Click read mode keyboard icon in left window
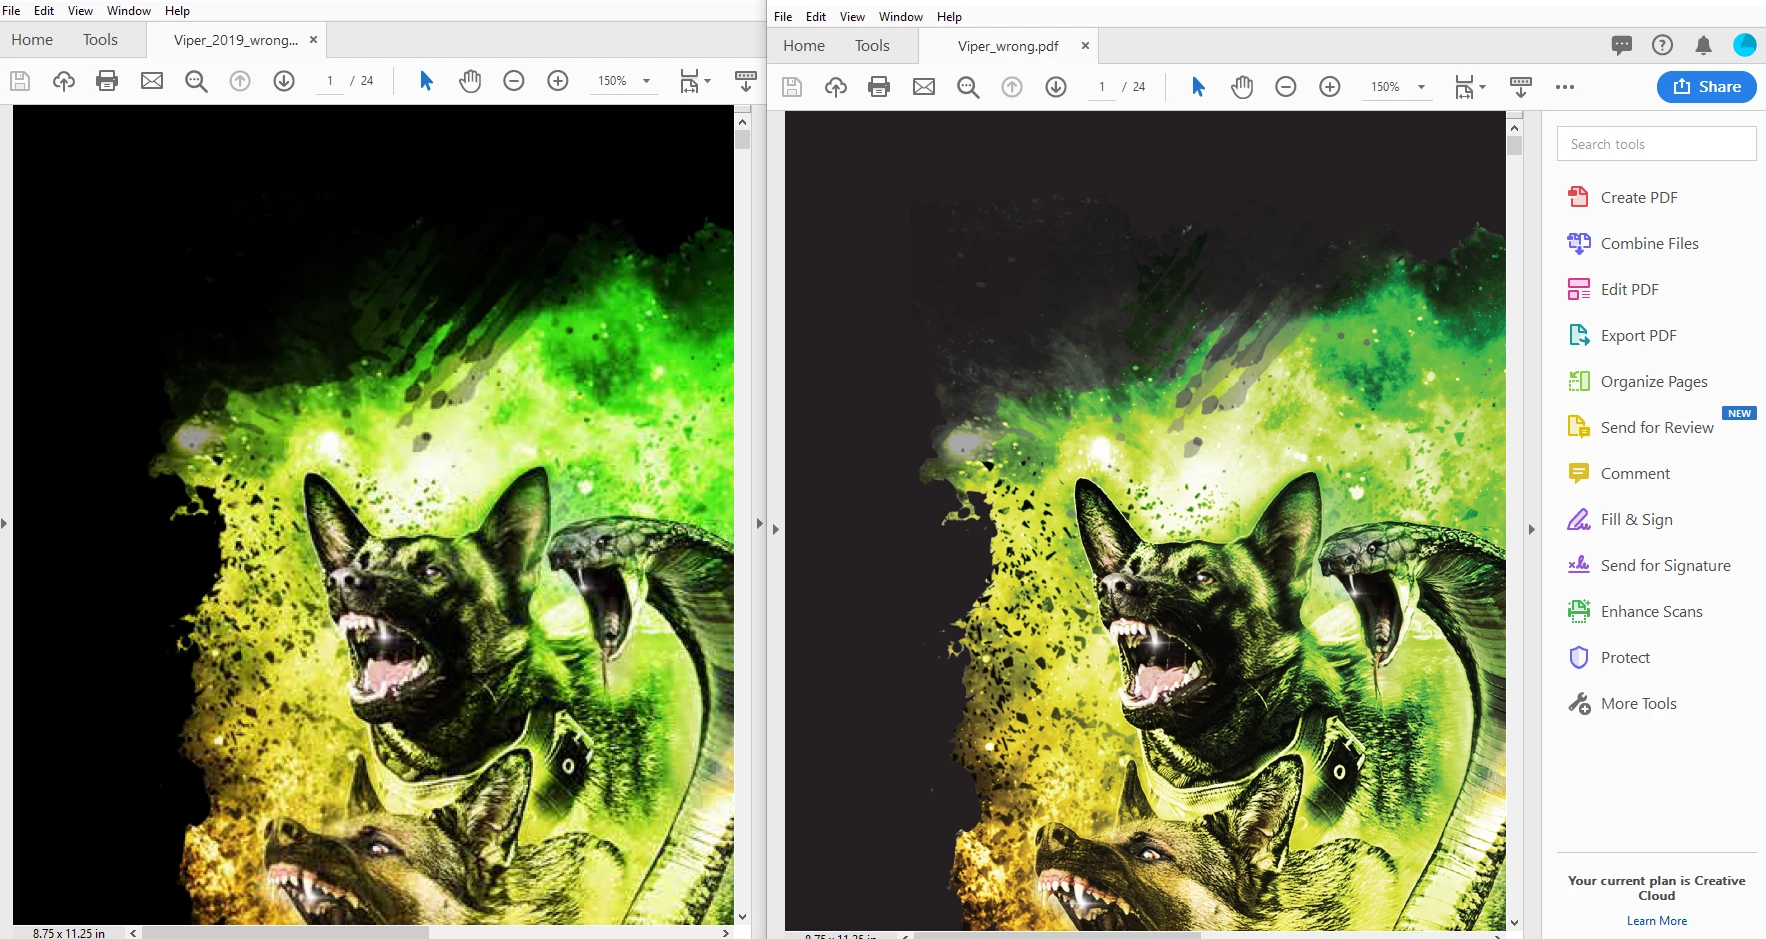 (x=746, y=81)
